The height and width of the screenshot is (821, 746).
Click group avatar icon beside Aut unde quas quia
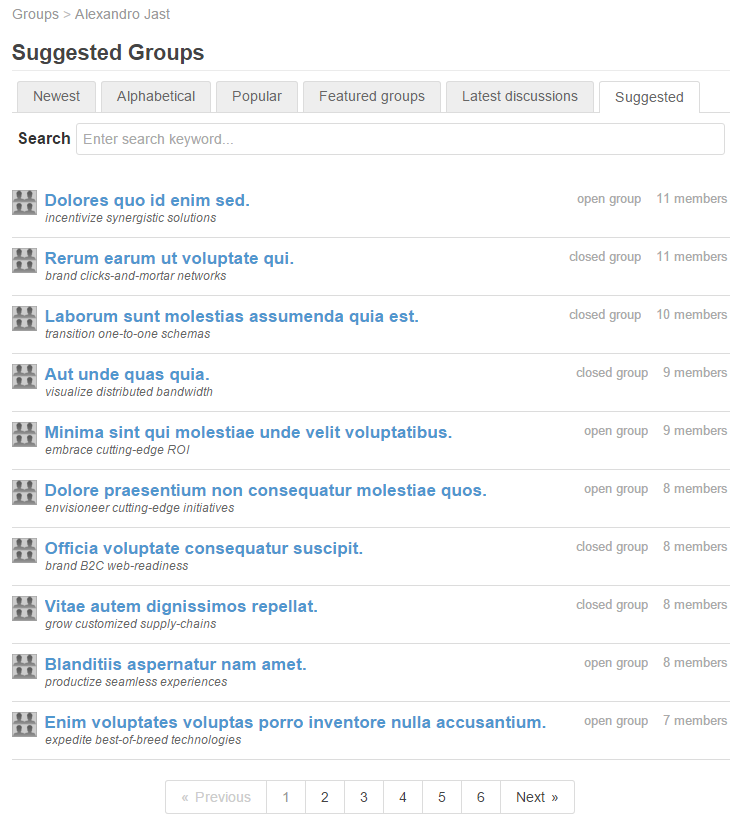pyautogui.click(x=25, y=377)
